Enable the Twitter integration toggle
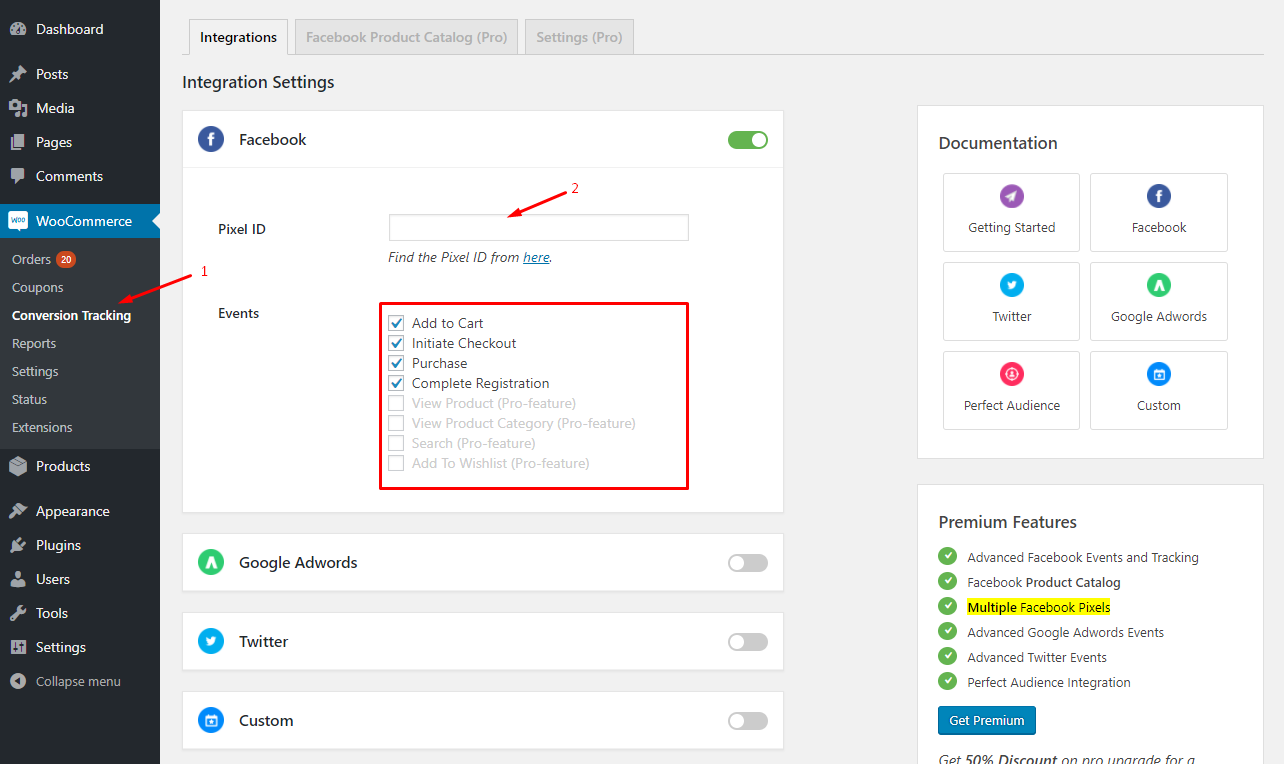1284x764 pixels. [x=748, y=642]
